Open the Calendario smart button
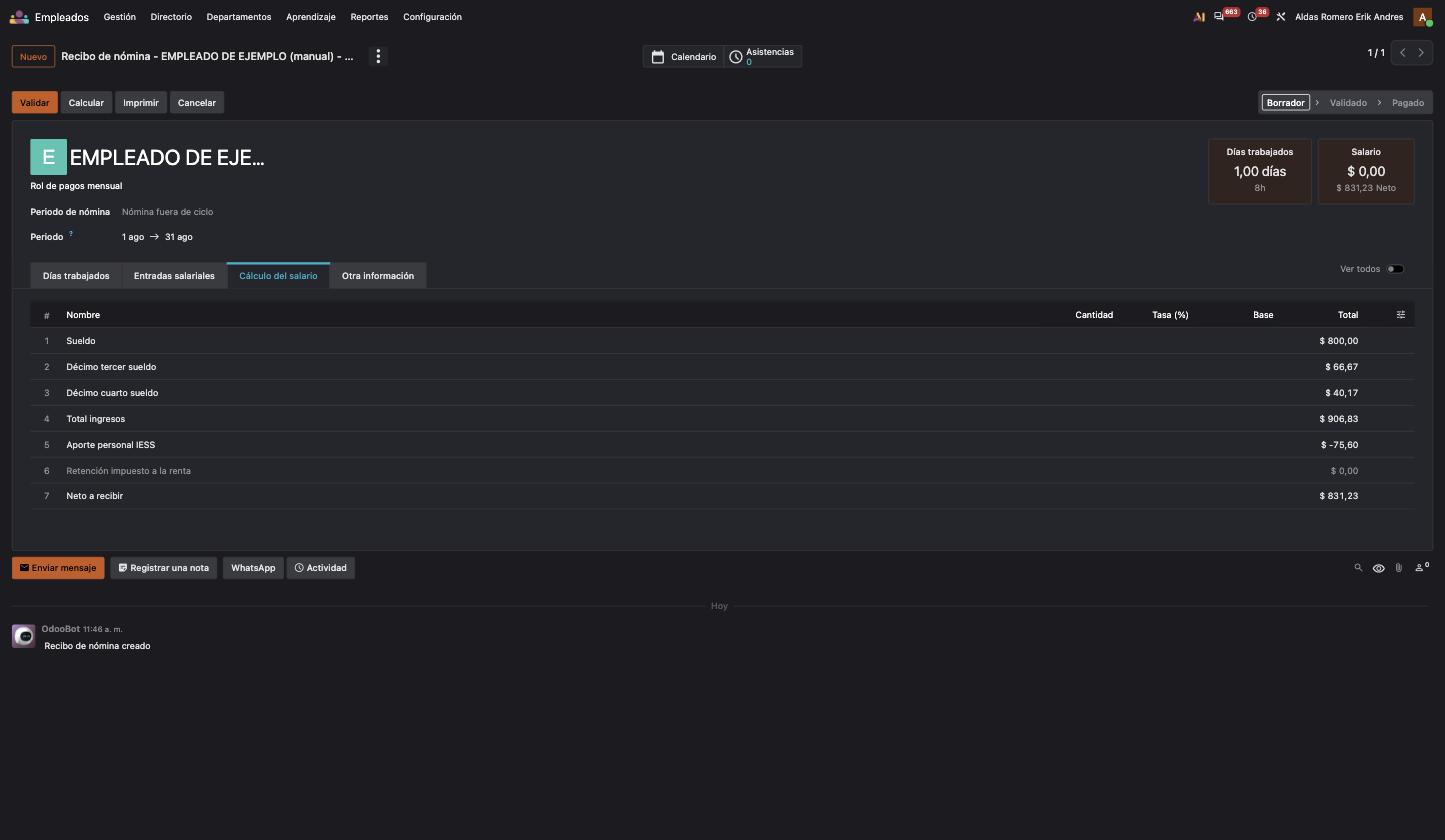Viewport: 1445px width, 840px height. click(684, 57)
